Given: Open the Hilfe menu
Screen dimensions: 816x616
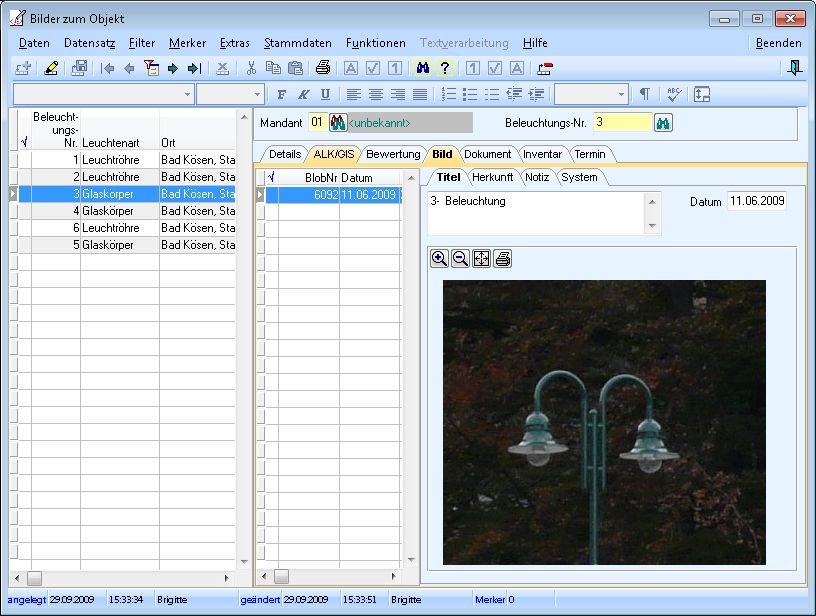Looking at the screenshot, I should [x=535, y=43].
